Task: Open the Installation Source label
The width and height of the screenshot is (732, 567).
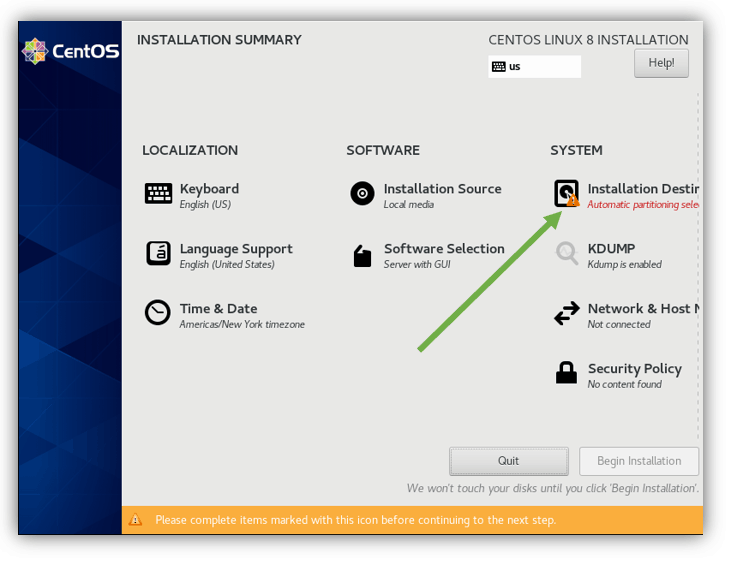Action: 443,189
